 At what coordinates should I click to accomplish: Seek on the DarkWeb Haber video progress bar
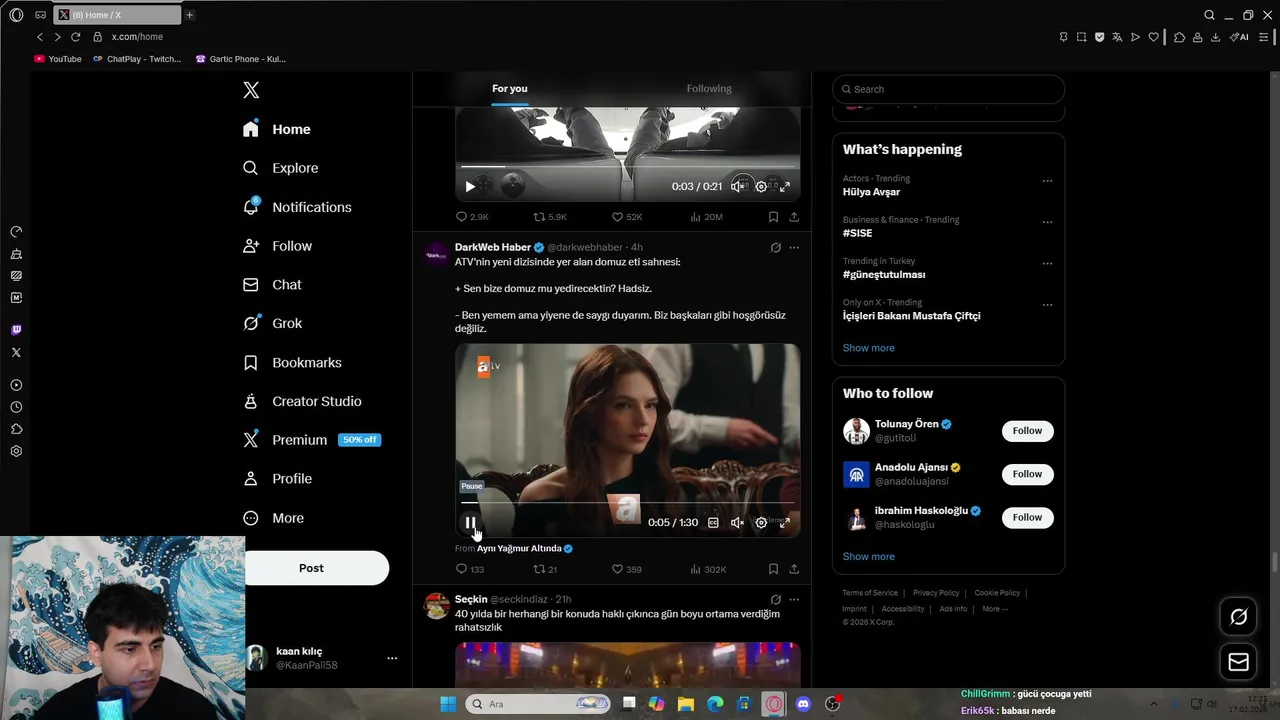[x=627, y=503]
